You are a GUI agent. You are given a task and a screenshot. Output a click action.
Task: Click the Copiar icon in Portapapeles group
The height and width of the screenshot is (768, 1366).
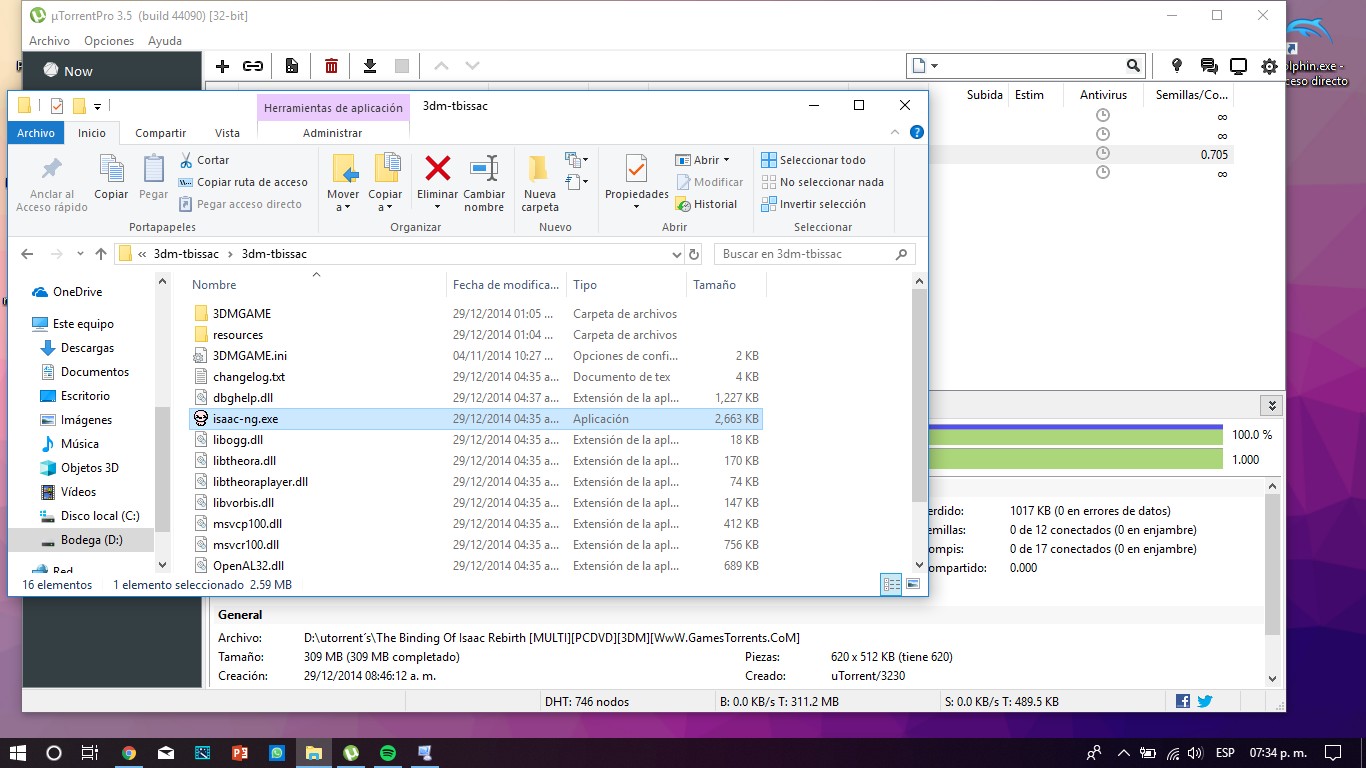pyautogui.click(x=111, y=167)
